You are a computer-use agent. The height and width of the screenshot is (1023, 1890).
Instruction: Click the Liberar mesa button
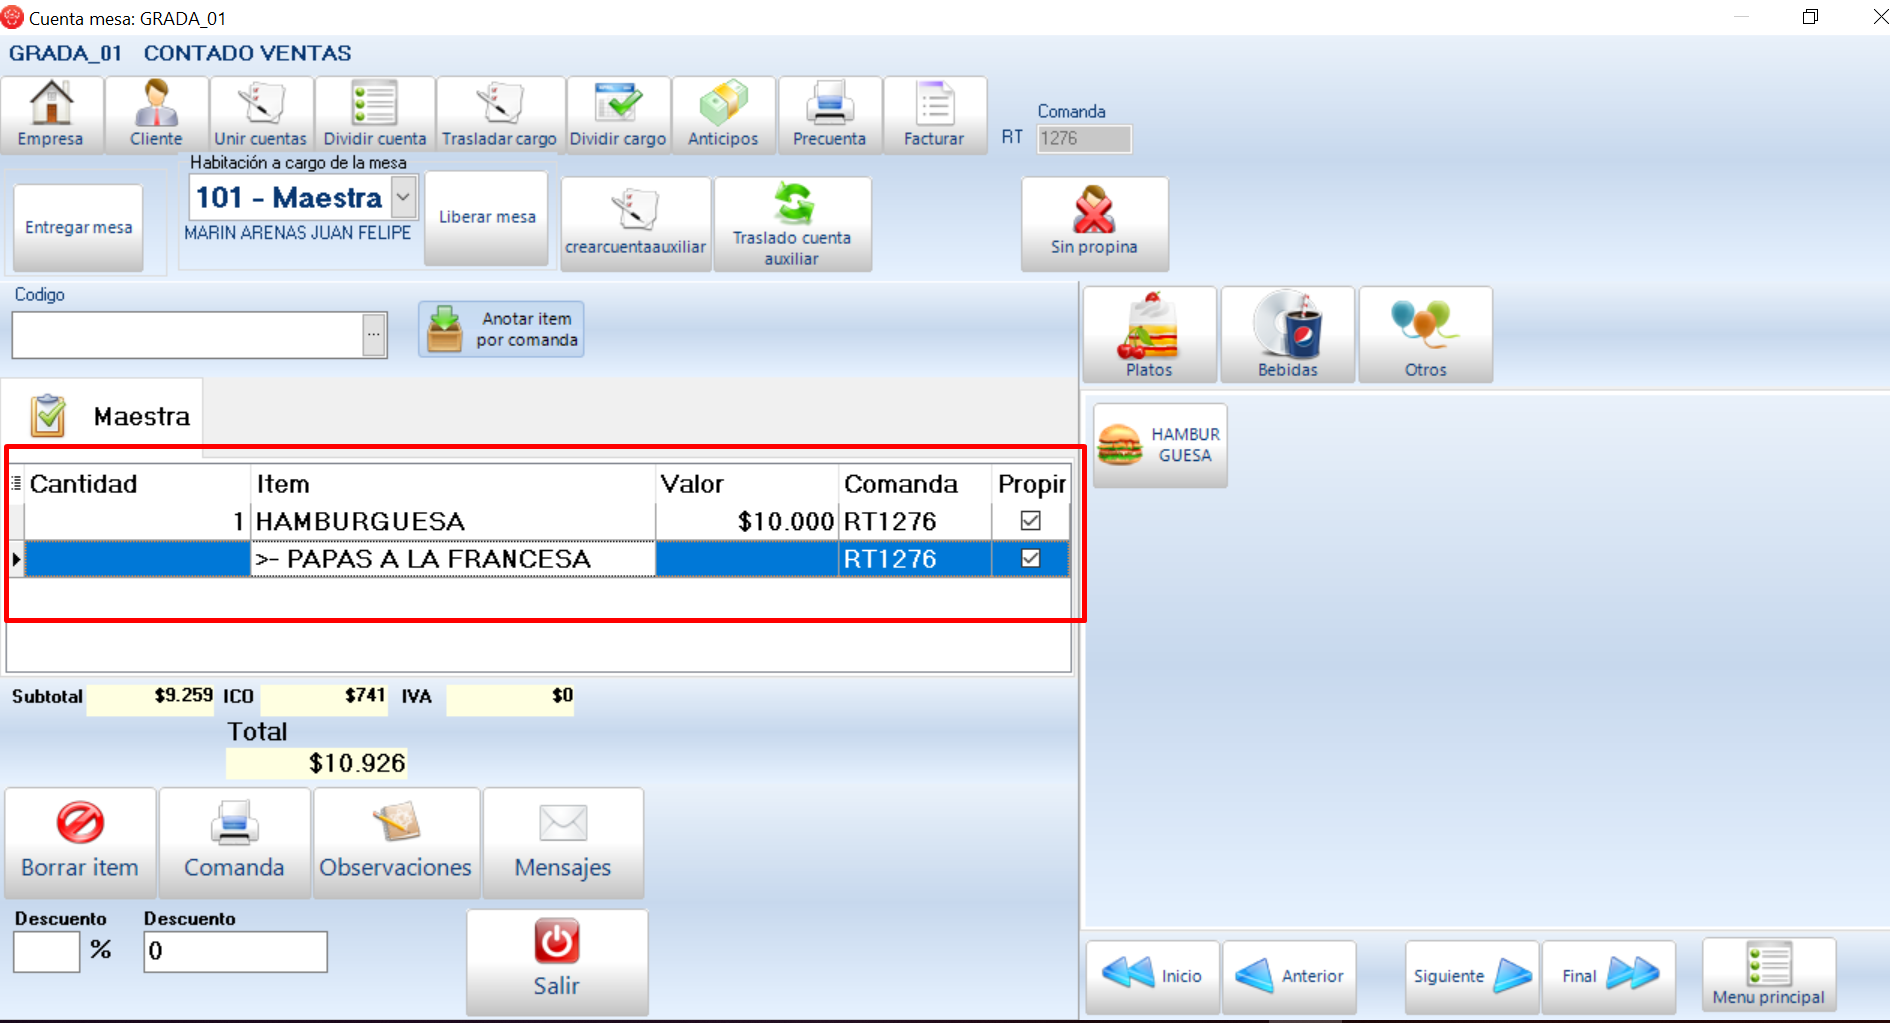[487, 217]
